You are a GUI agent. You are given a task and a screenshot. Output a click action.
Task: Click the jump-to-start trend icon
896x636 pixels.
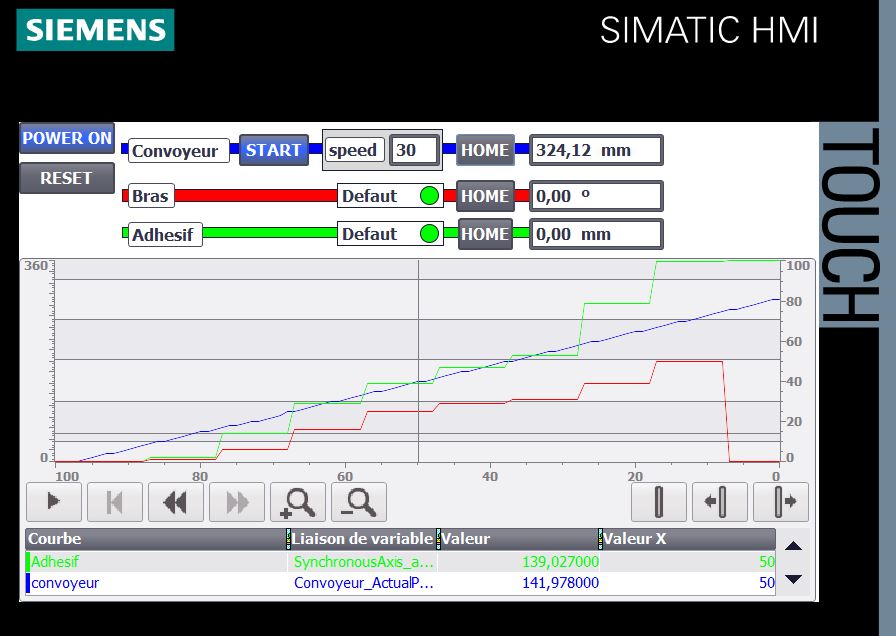point(115,502)
